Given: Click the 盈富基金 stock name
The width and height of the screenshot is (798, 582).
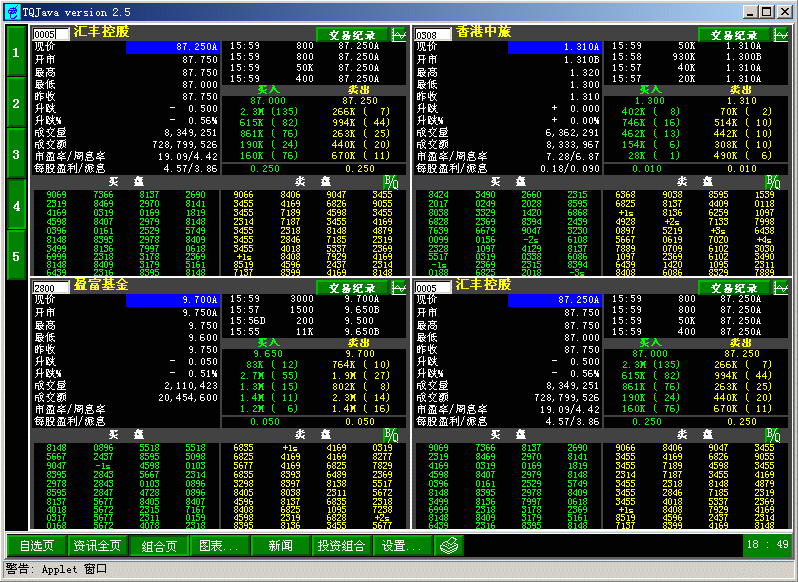Looking at the screenshot, I should pos(101,284).
